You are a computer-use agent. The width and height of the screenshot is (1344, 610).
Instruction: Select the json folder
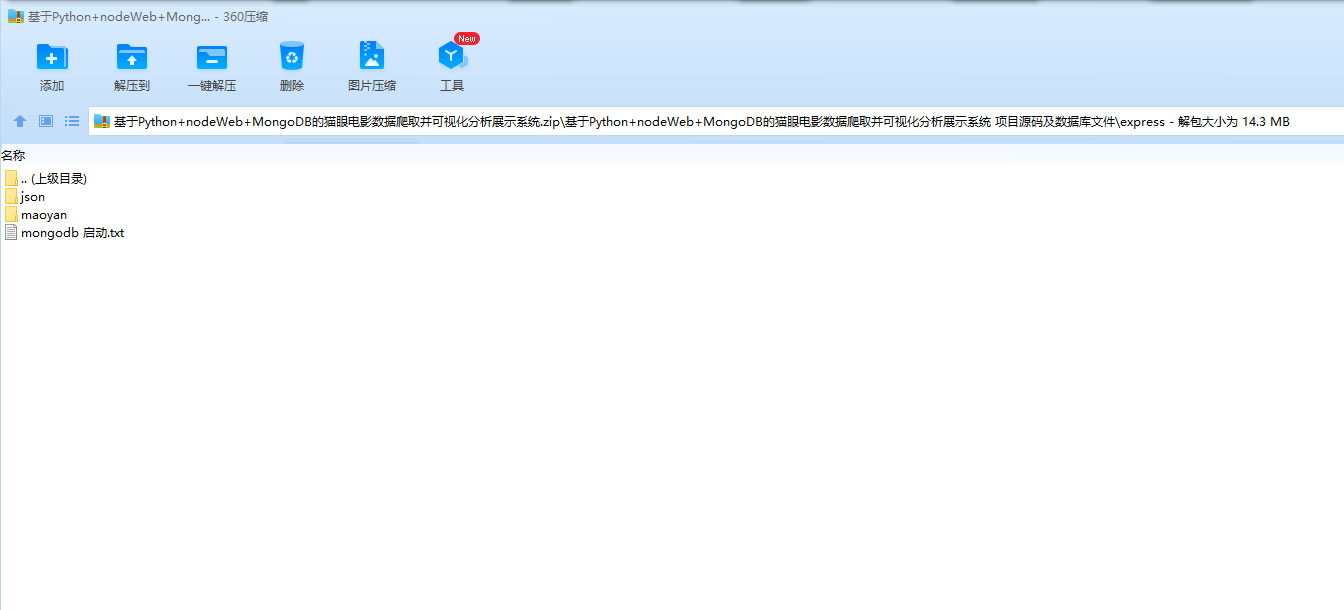point(25,196)
